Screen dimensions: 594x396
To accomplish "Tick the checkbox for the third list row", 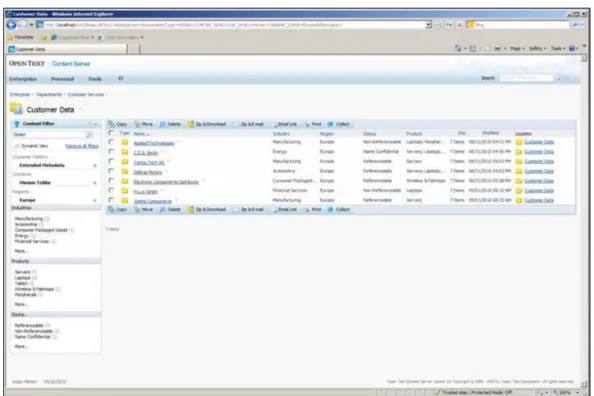I will [111, 161].
